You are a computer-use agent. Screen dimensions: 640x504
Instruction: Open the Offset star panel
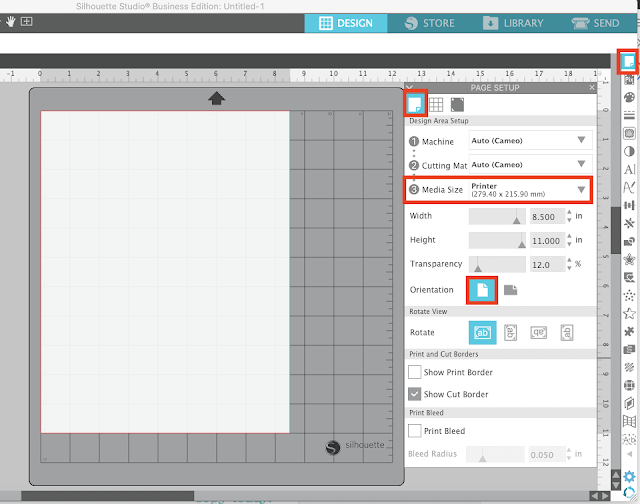[629, 259]
